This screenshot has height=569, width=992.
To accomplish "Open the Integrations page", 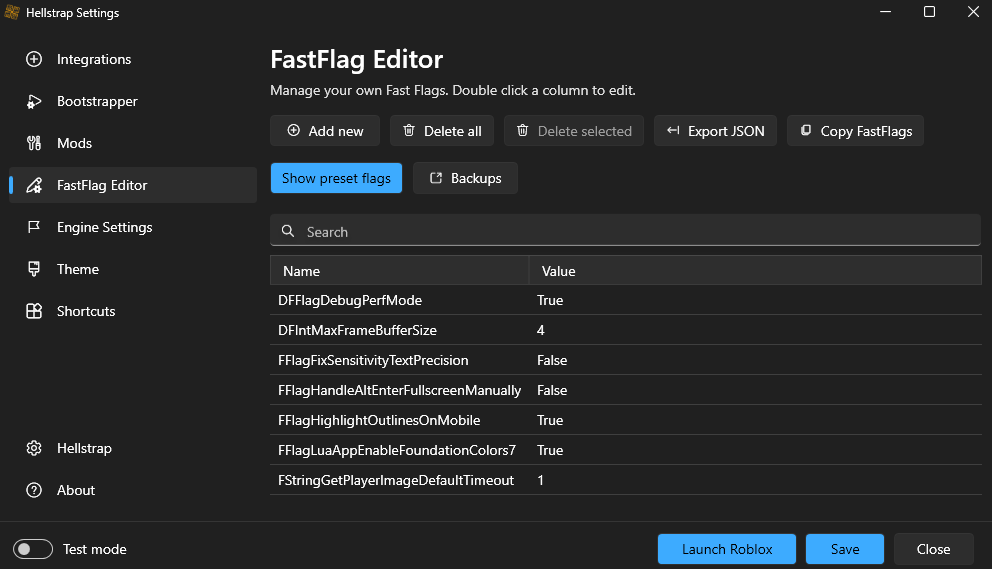I will pyautogui.click(x=133, y=59).
